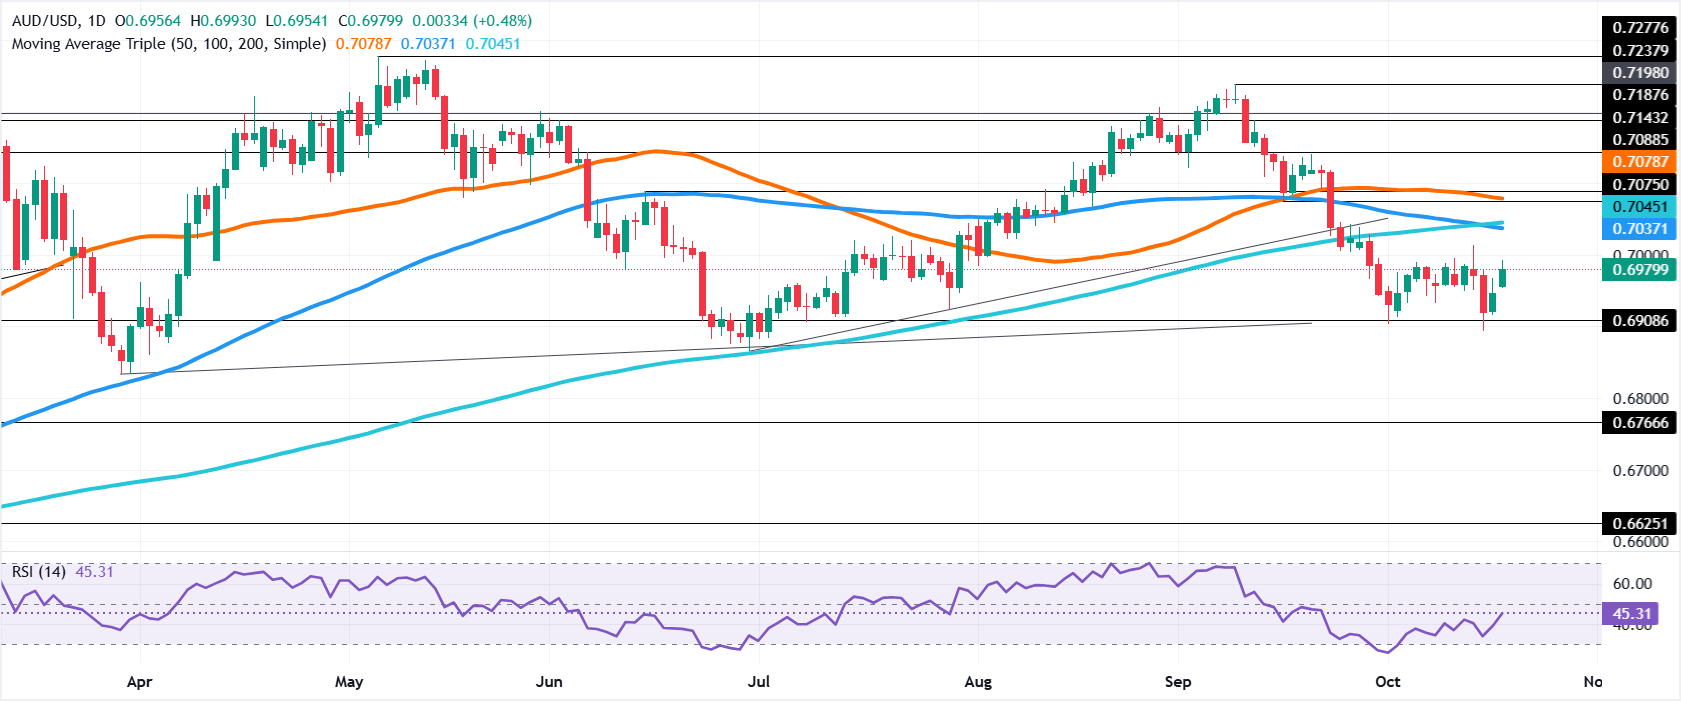The width and height of the screenshot is (1681, 705).
Task: Click the low value L0.69541
Action: (x=299, y=20)
